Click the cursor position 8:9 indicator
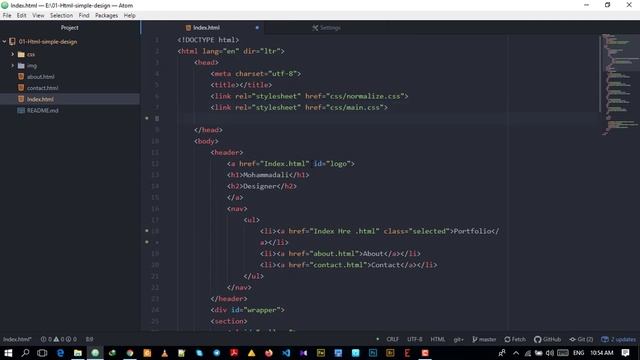This screenshot has width=640, height=360. pyautogui.click(x=89, y=339)
